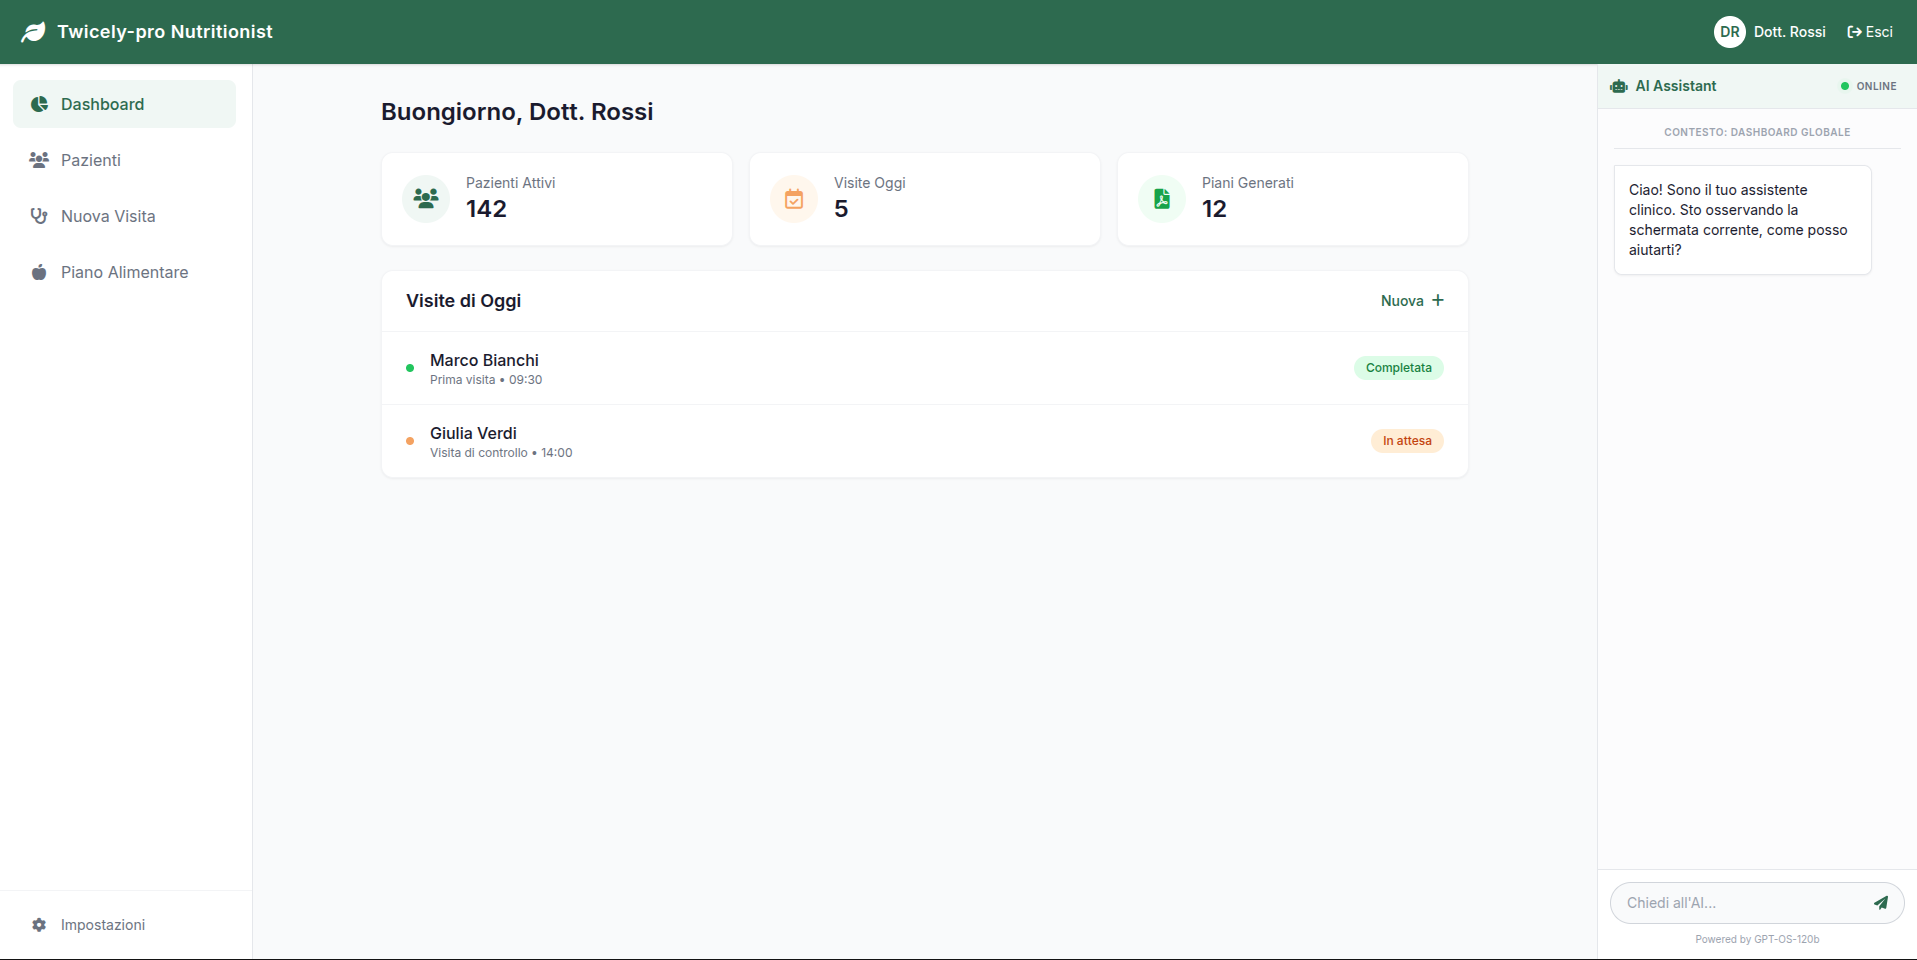Image resolution: width=1917 pixels, height=960 pixels.
Task: Click the Chiedi all'AI input field
Action: (1740, 902)
